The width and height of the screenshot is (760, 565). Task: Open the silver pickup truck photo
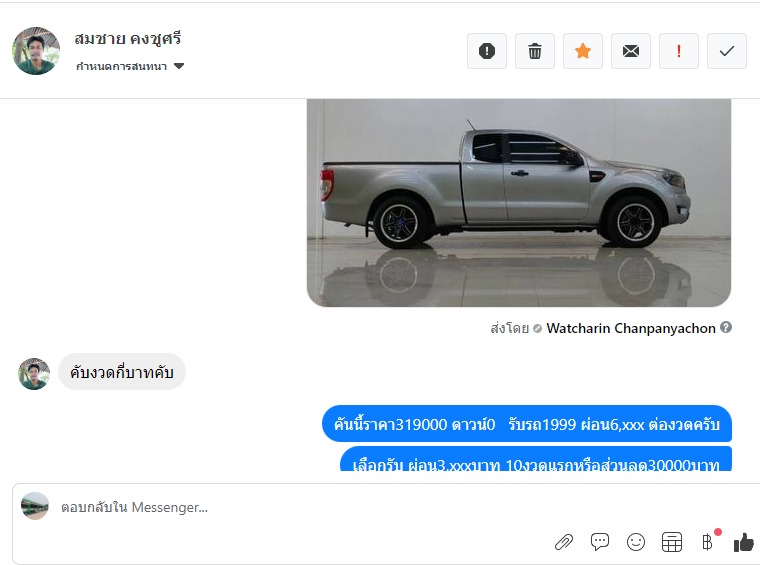pos(519,203)
